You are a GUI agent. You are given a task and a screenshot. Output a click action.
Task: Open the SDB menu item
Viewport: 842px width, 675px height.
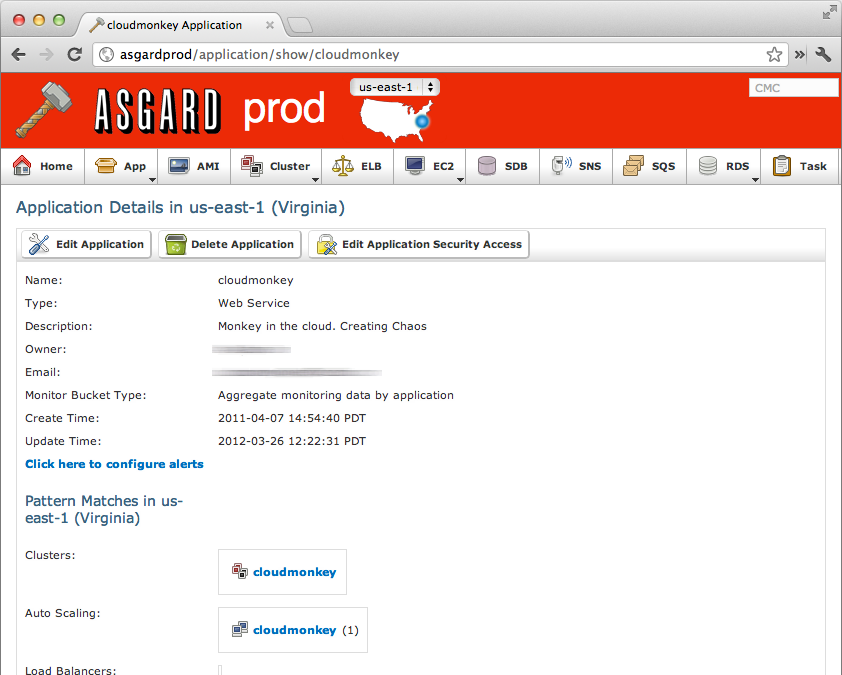click(503, 166)
